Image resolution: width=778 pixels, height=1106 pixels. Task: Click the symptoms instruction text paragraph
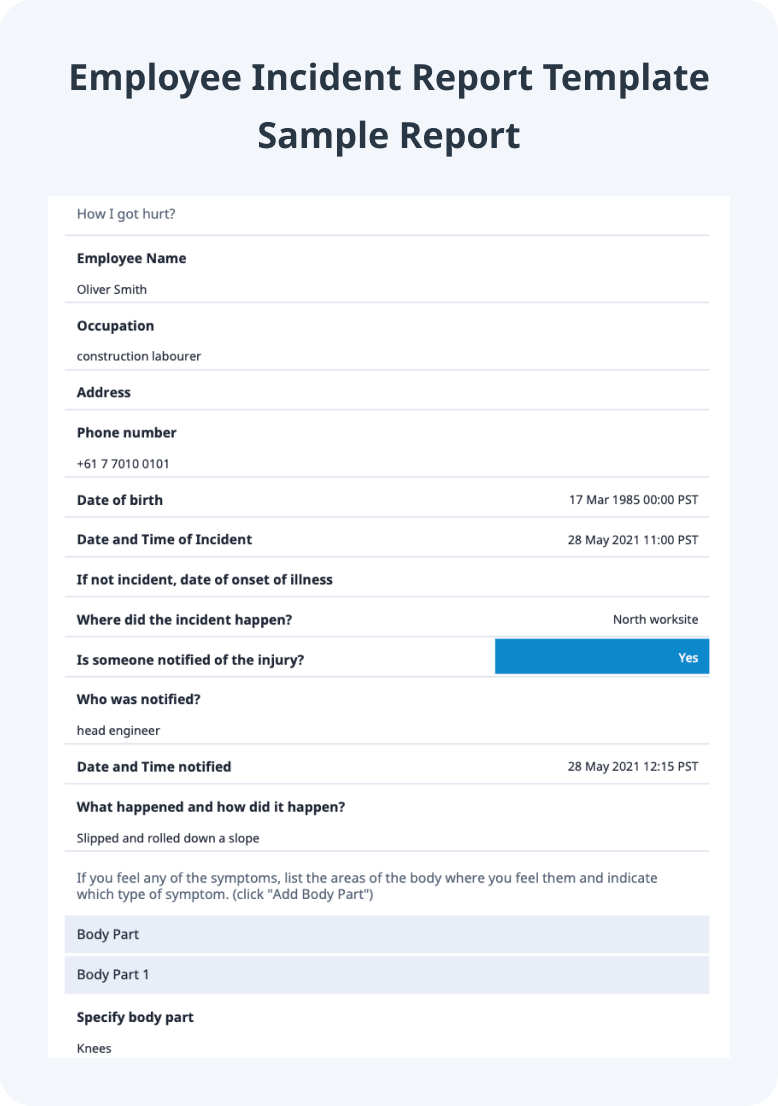(367, 887)
